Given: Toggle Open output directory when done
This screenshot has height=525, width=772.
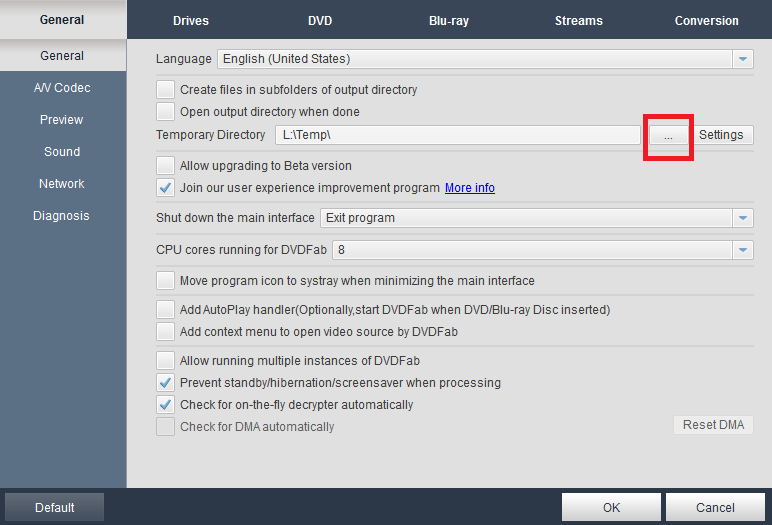Looking at the screenshot, I should click(166, 112).
